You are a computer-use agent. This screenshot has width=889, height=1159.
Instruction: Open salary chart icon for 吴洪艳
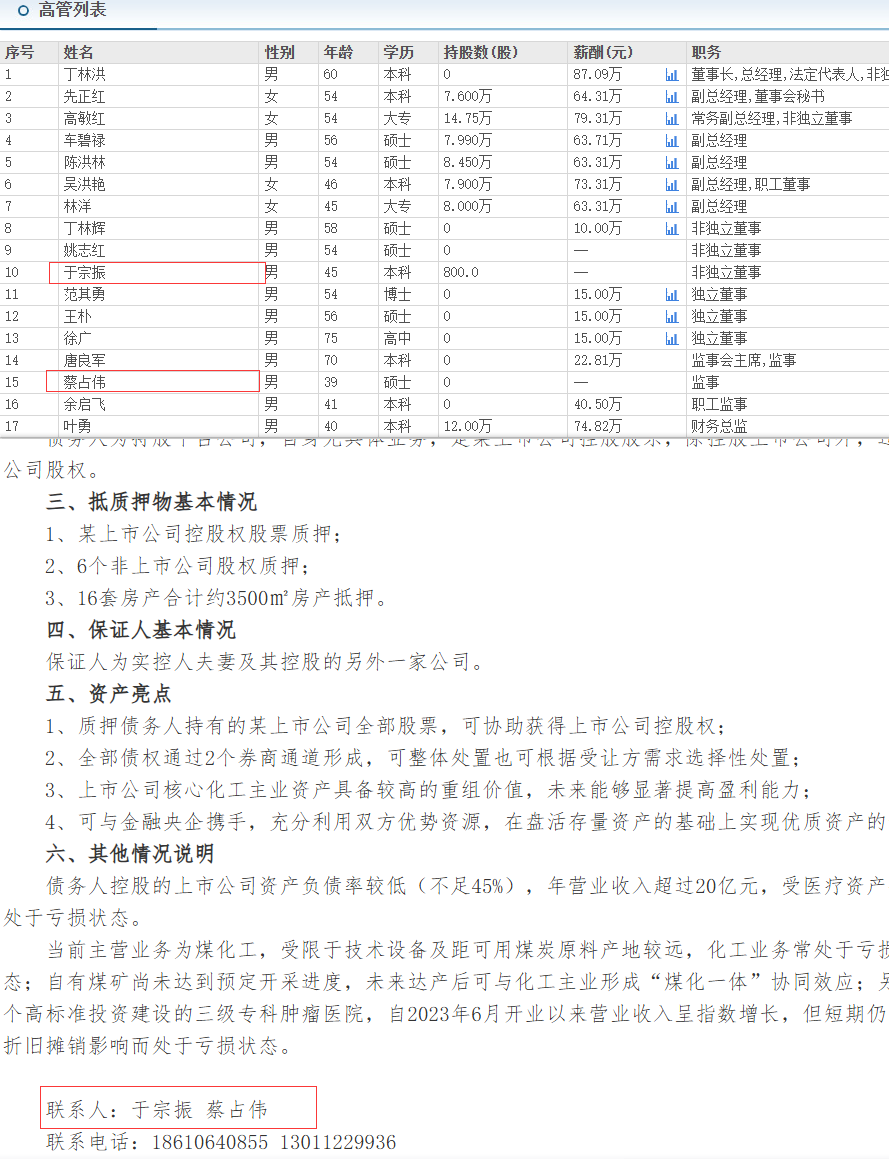tap(672, 185)
